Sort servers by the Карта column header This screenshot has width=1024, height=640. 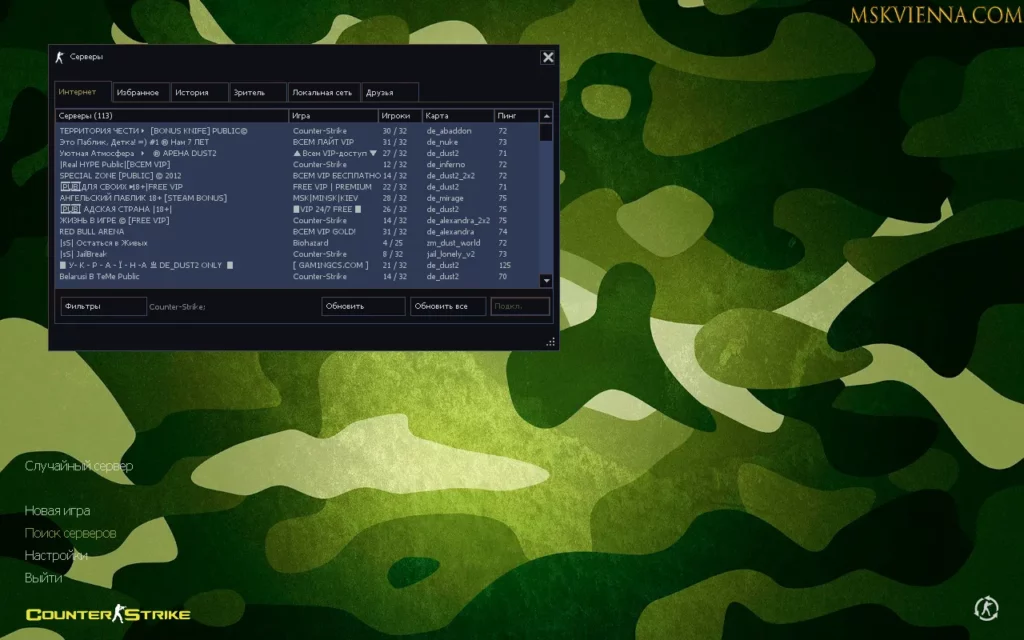coord(457,116)
